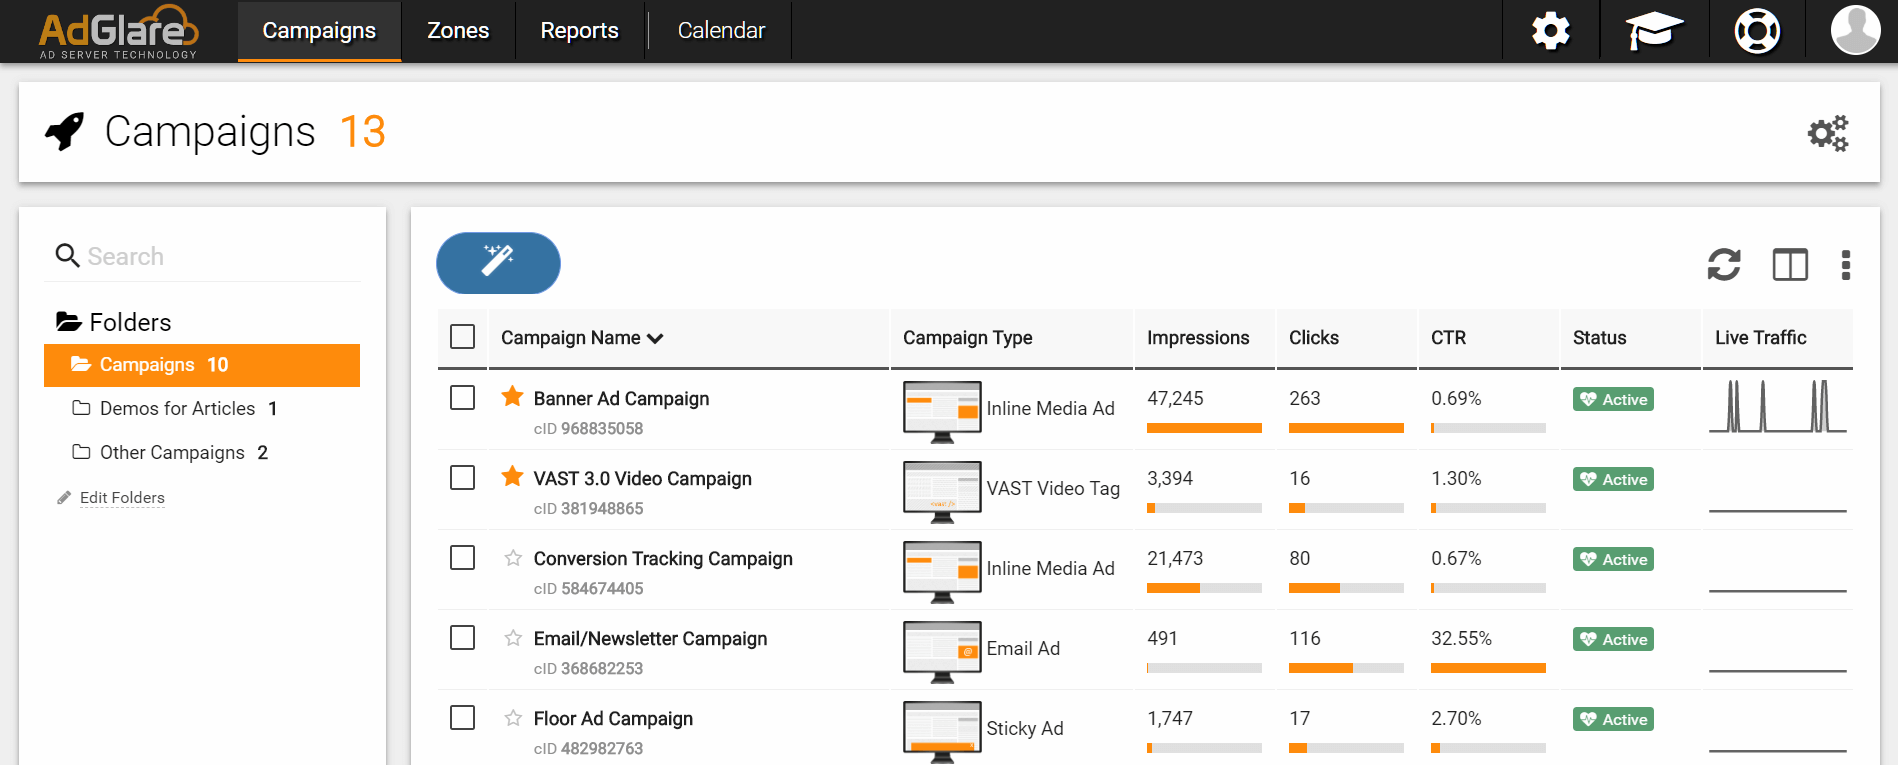Click the magic wand create campaign button
Image resolution: width=1898 pixels, height=765 pixels.
click(498, 263)
